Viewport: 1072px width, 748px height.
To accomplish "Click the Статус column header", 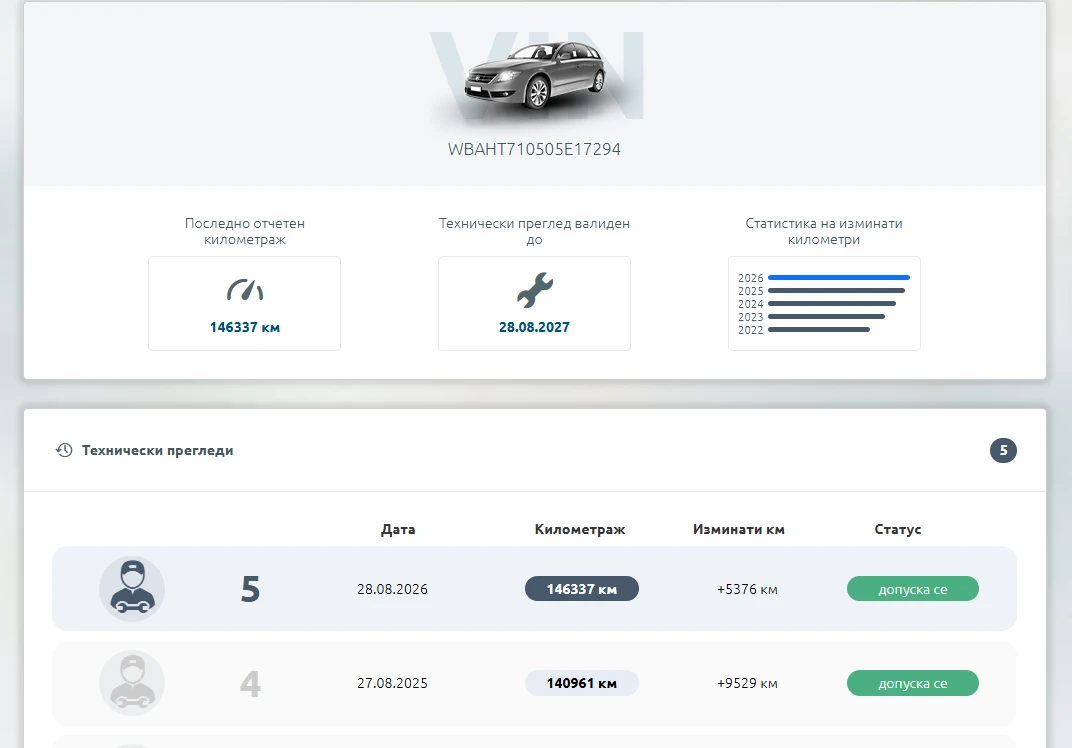I will pos(898,529).
